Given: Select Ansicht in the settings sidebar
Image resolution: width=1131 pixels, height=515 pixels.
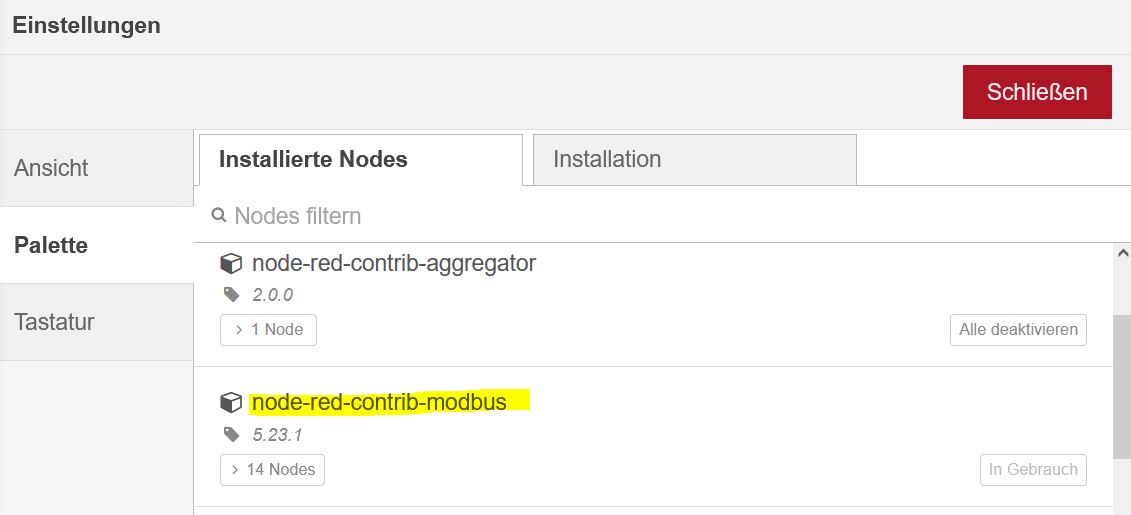Looking at the screenshot, I should 97,168.
